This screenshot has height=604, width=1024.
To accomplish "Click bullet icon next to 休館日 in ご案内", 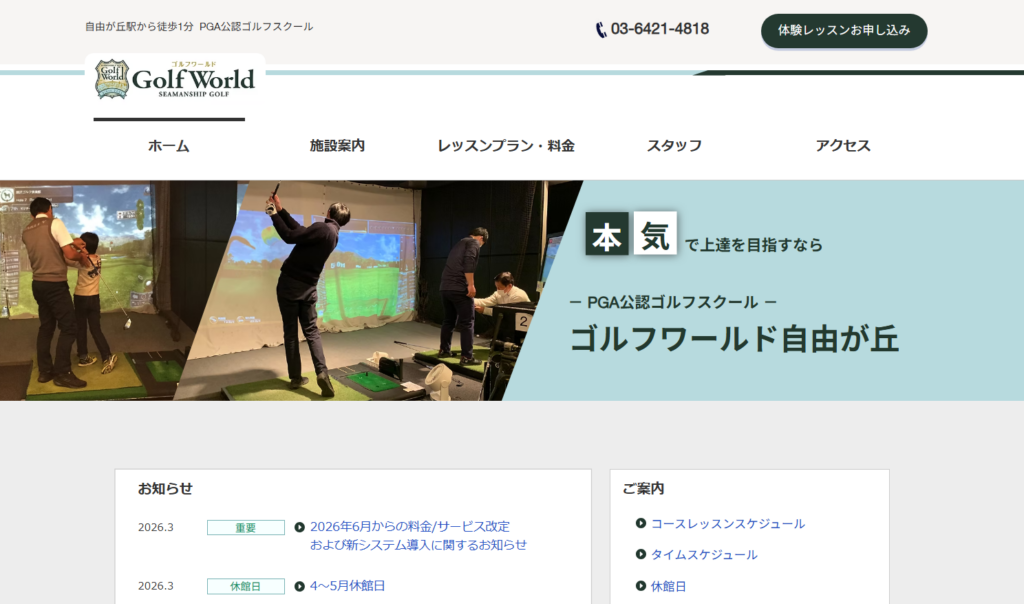I will (x=641, y=586).
